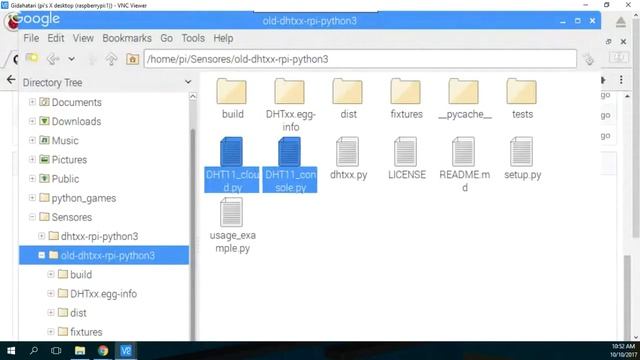Open the View menu
Viewport: 640px width, 360px height.
point(83,38)
